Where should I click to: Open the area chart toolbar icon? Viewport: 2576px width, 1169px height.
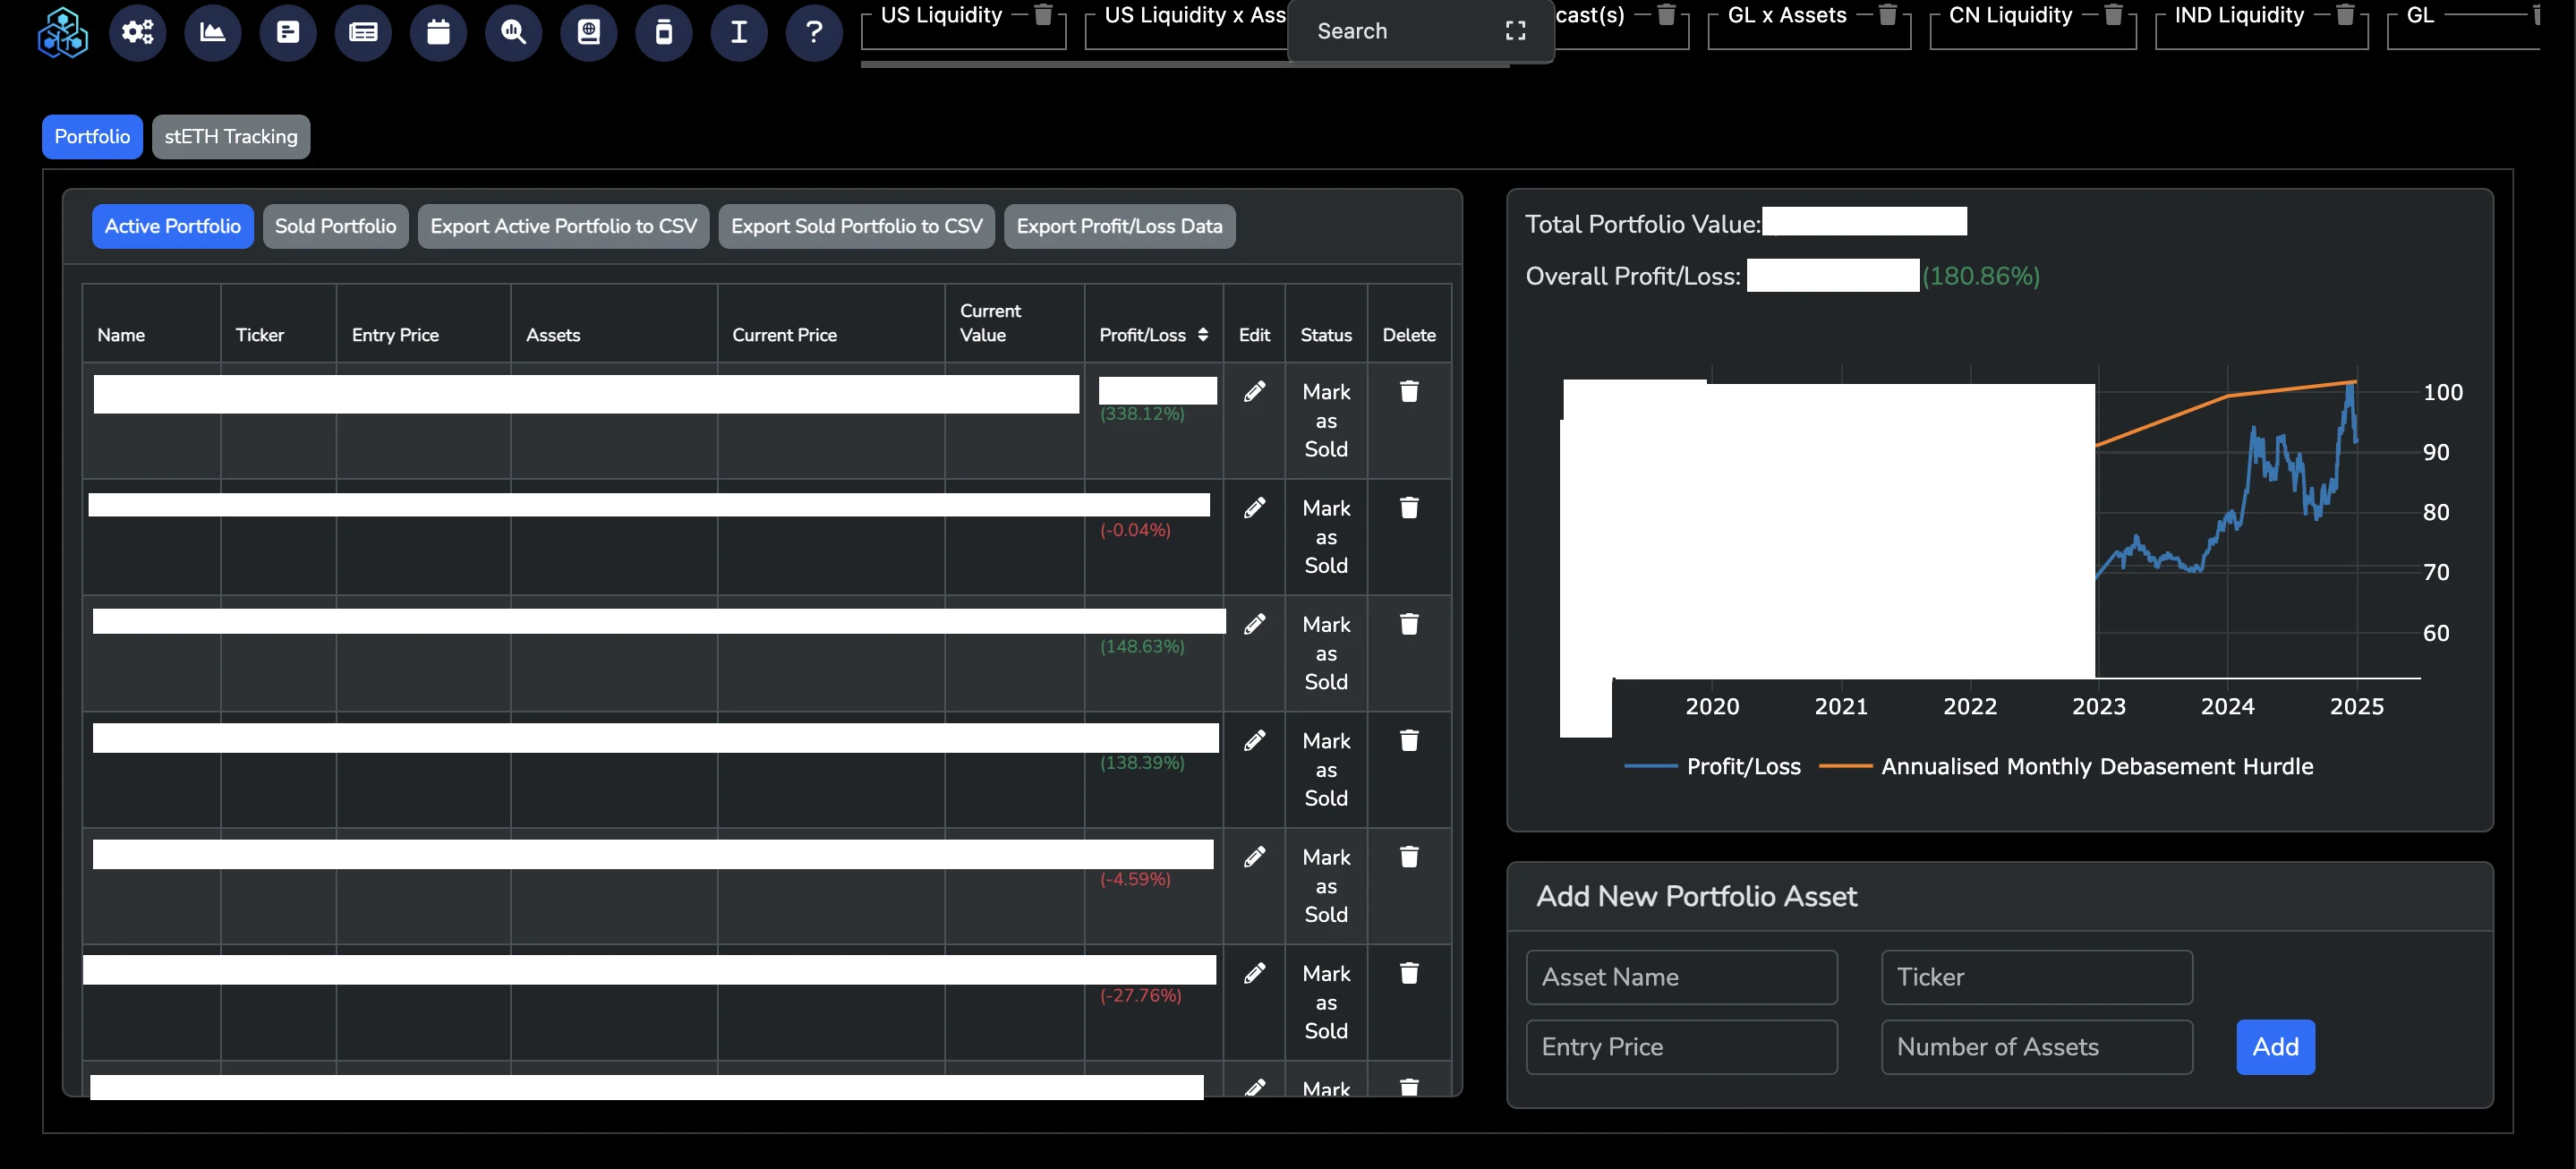(x=212, y=32)
